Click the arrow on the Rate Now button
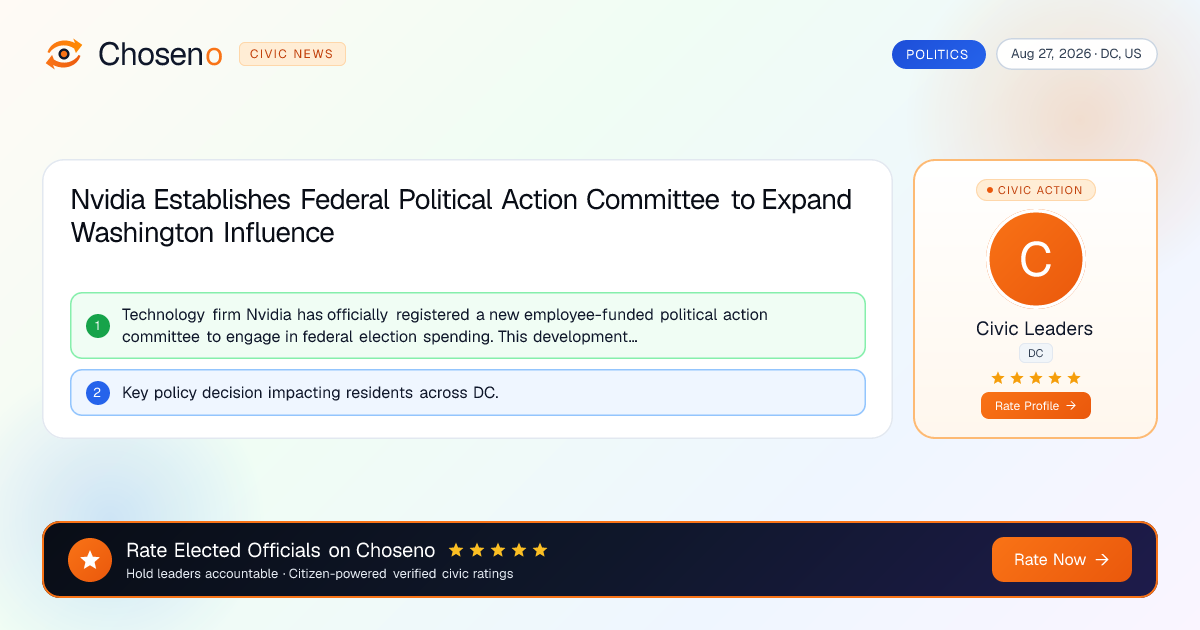Image resolution: width=1200 pixels, height=630 pixels. coord(1102,560)
